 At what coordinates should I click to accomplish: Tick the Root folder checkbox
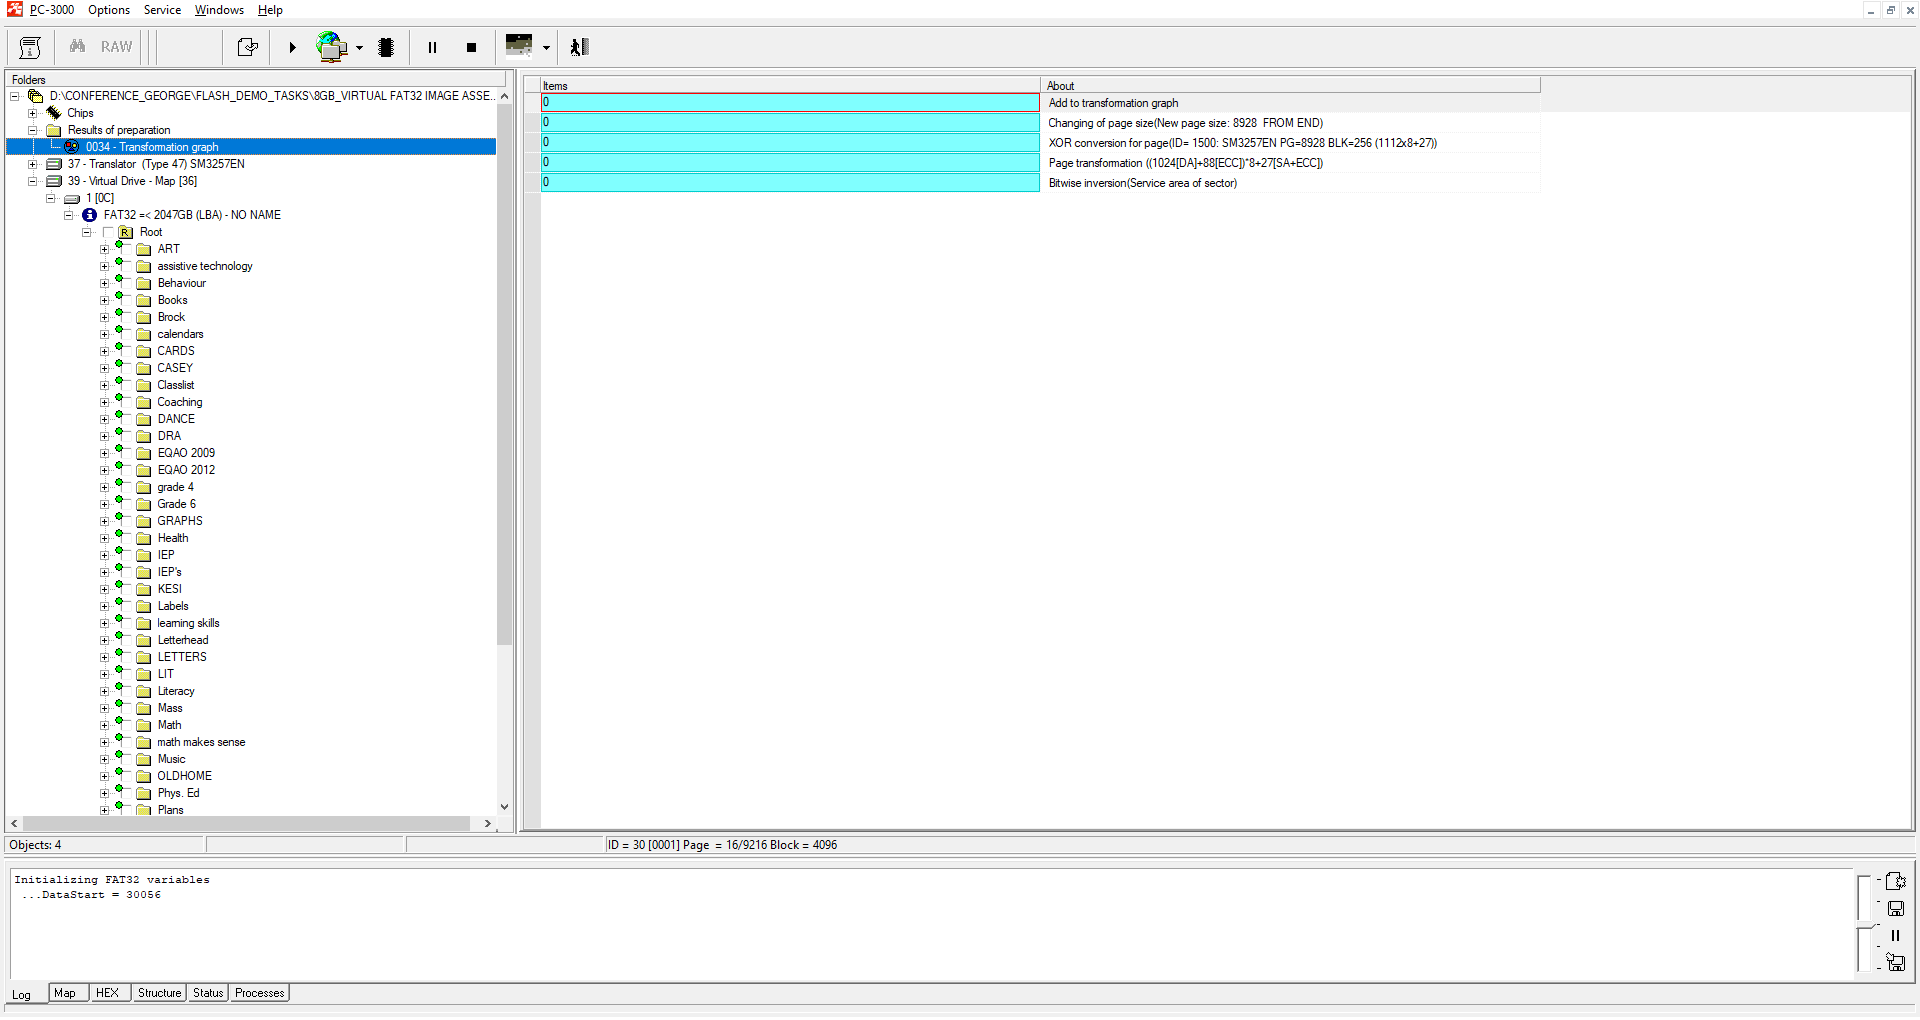click(108, 232)
